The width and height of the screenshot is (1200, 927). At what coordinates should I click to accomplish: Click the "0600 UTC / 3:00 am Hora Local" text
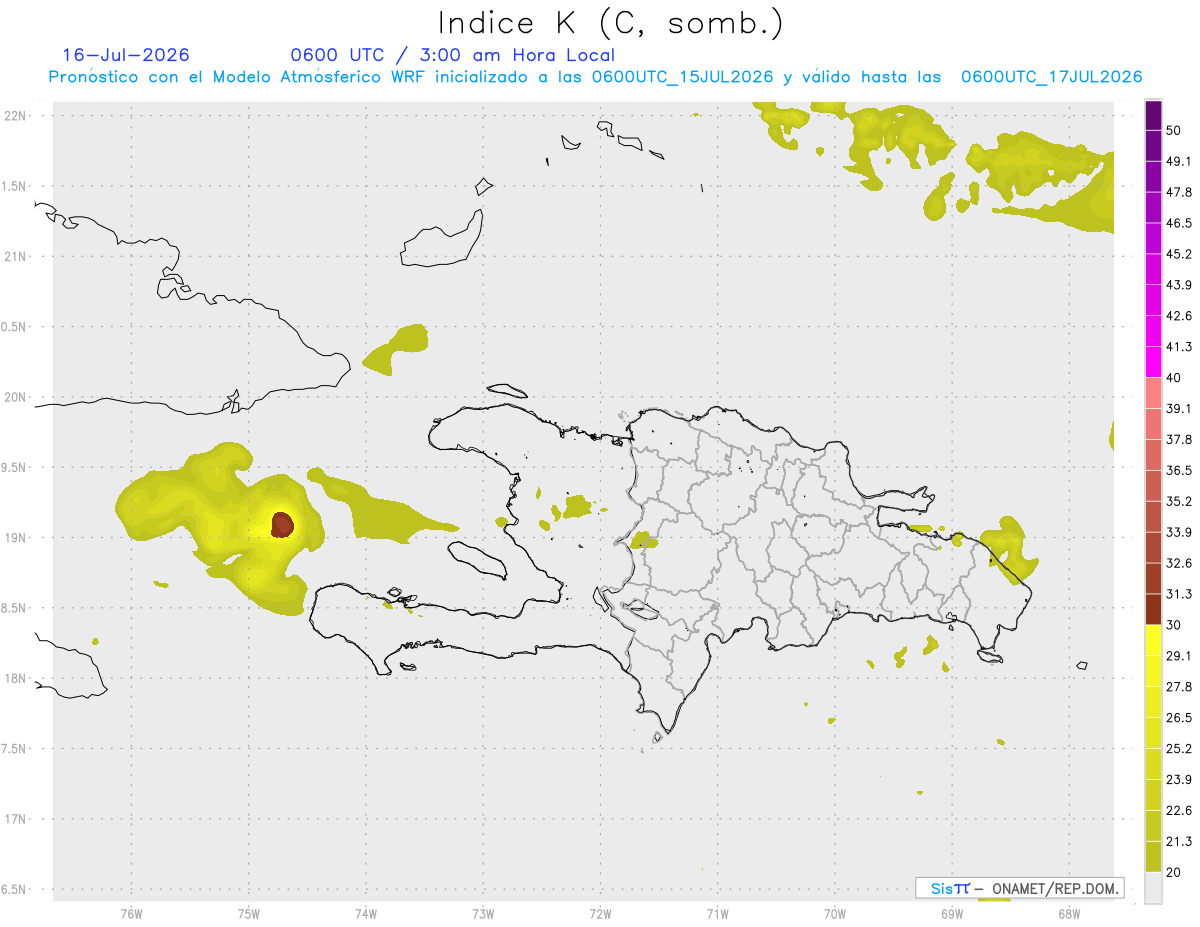[x=452, y=55]
